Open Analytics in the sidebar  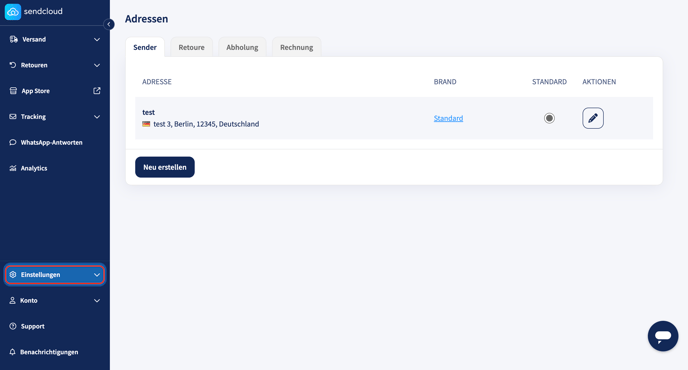tap(55, 168)
